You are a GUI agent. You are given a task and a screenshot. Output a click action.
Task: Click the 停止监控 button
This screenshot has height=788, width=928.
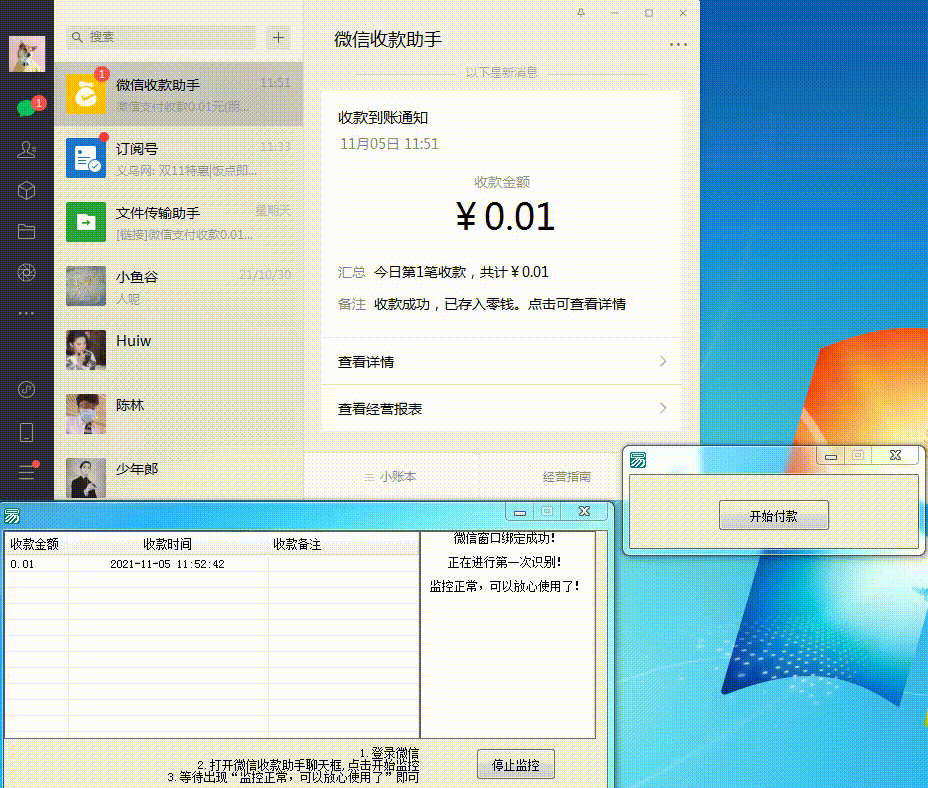coord(515,764)
